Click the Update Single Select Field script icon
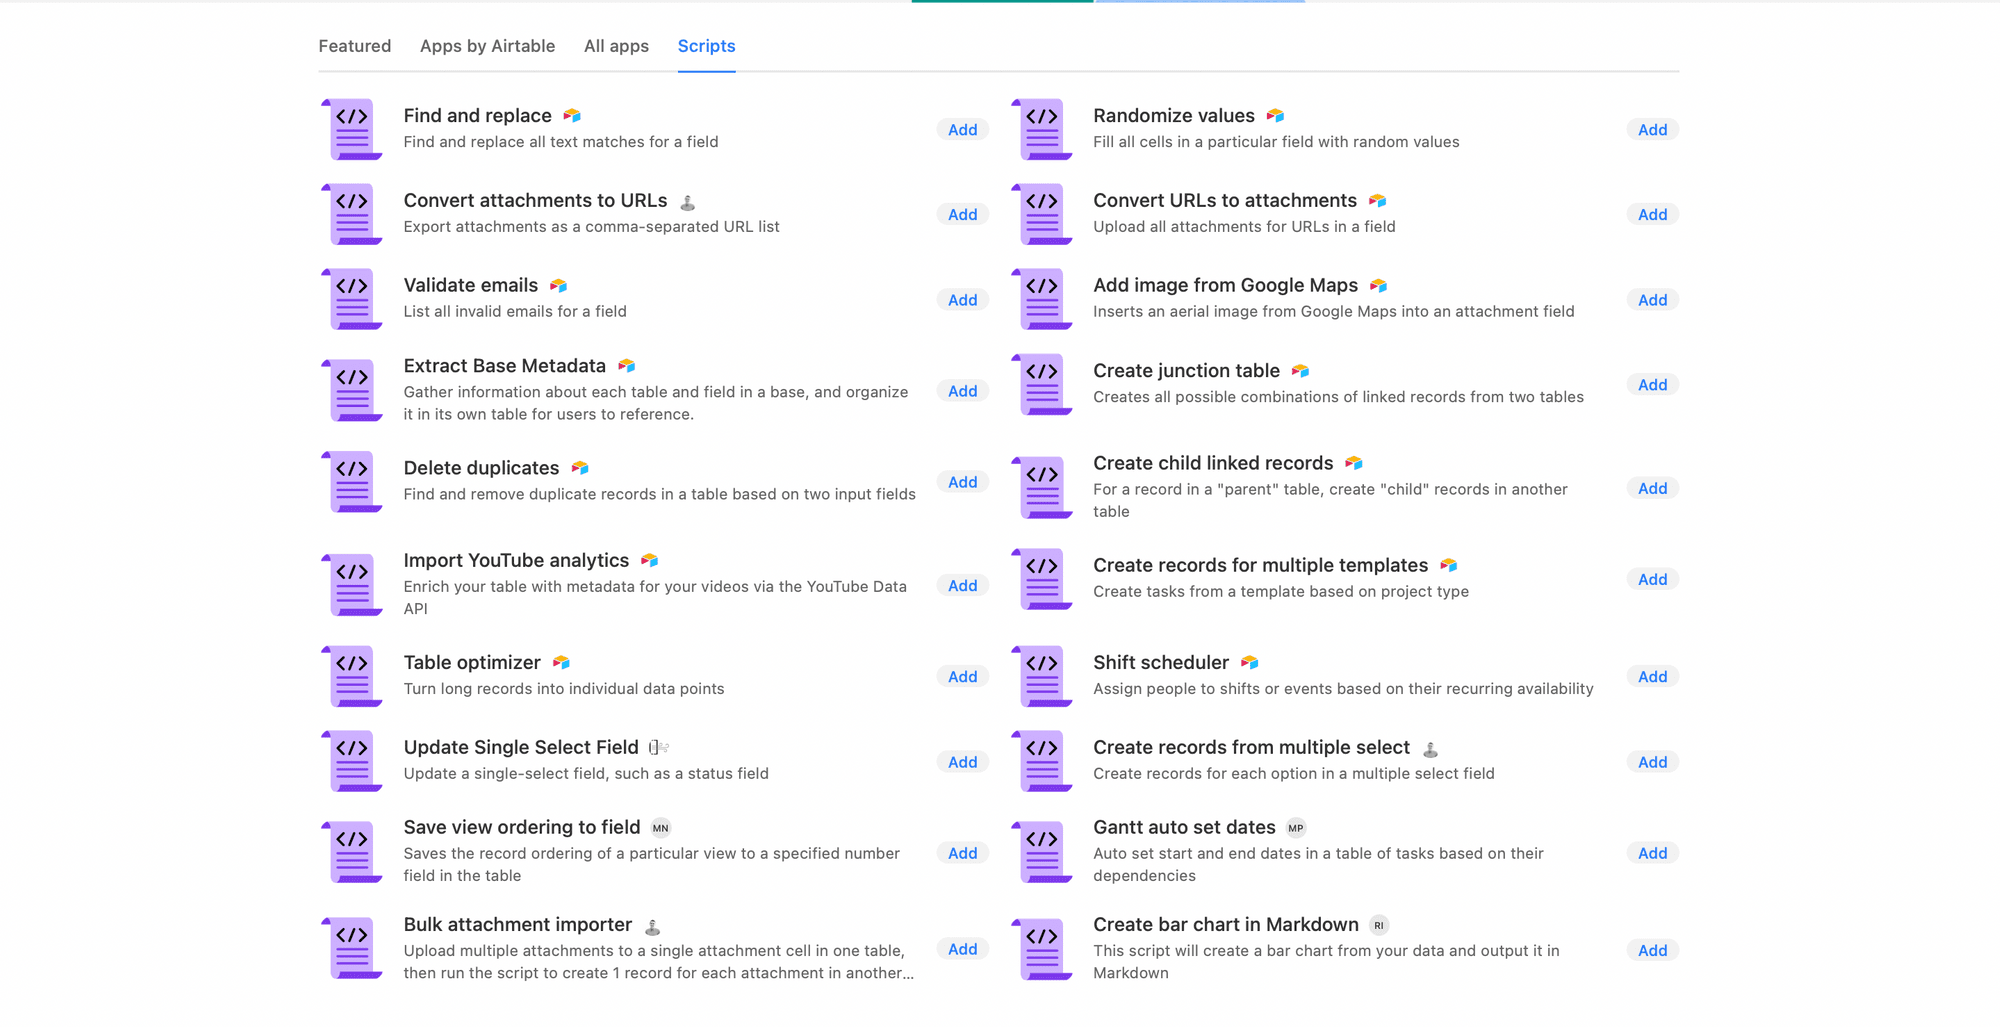2000x1027 pixels. point(352,761)
